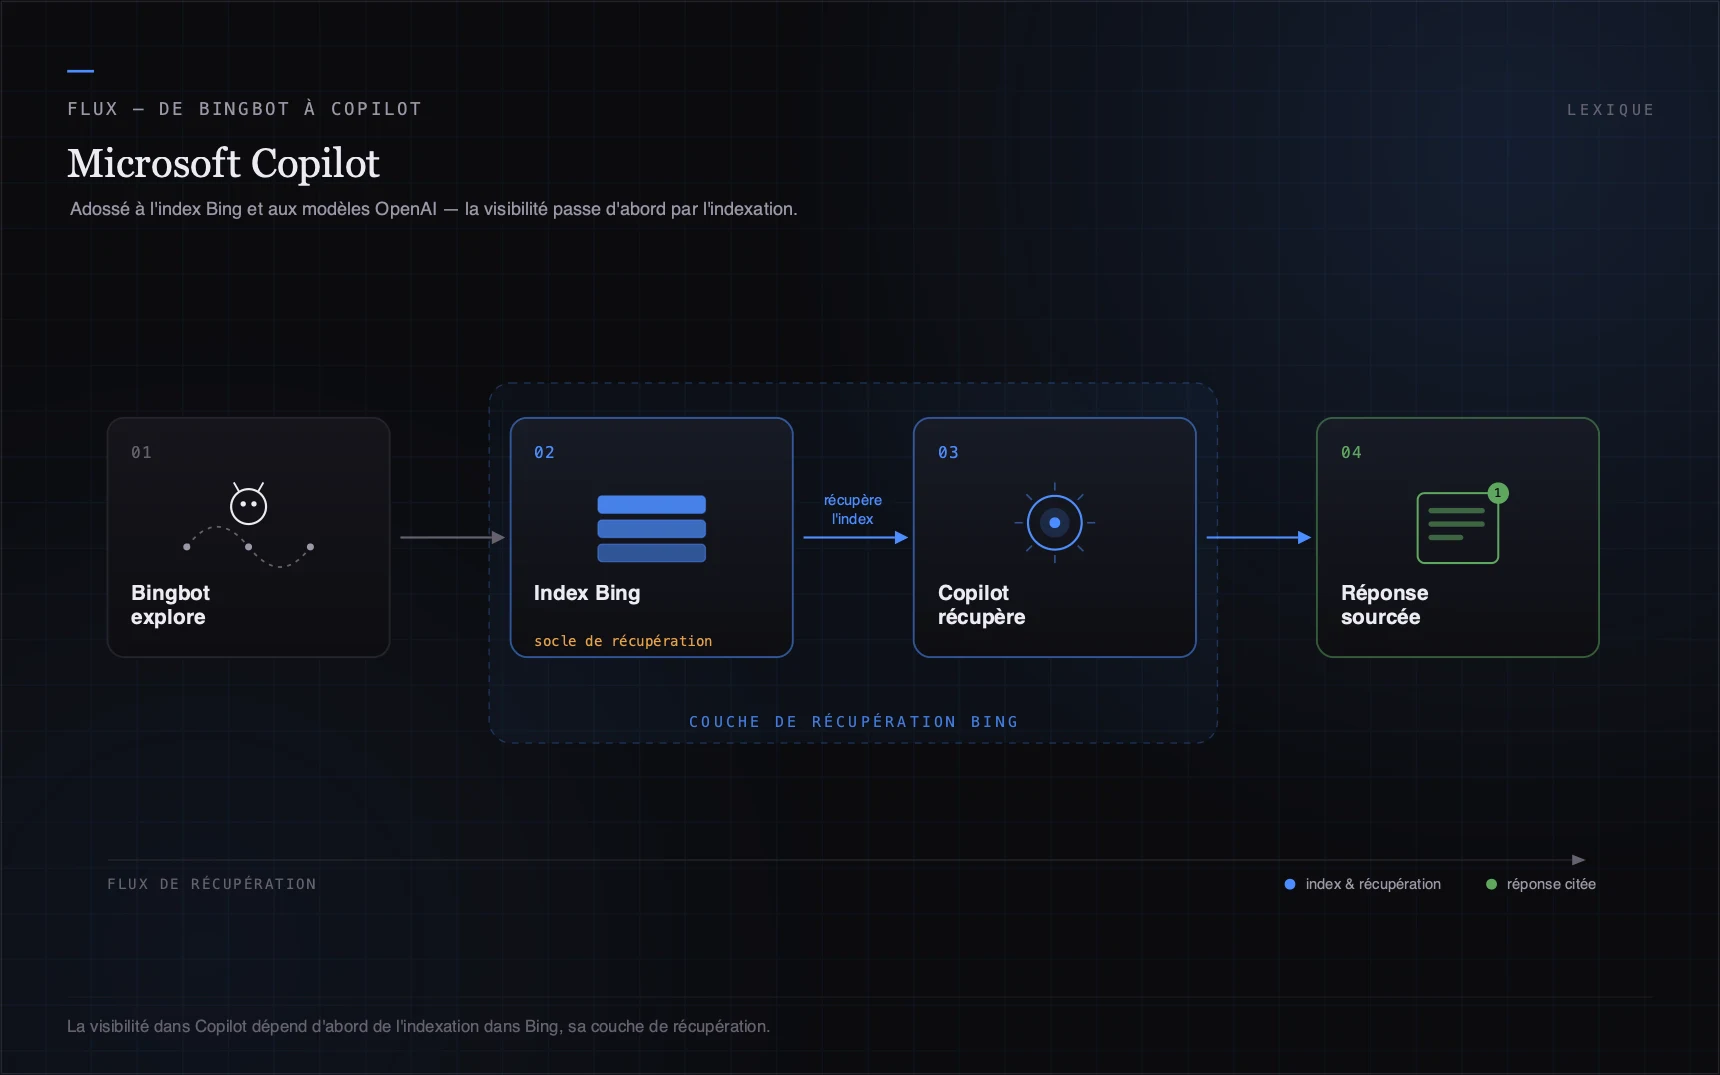Click the COUCHE DE RÉCUPÉRATION BING label

click(853, 722)
